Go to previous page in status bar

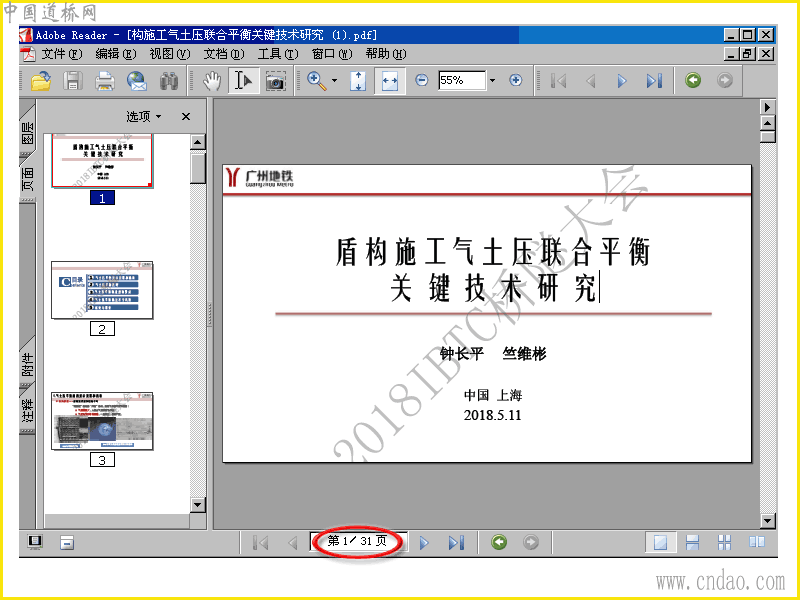(292, 543)
